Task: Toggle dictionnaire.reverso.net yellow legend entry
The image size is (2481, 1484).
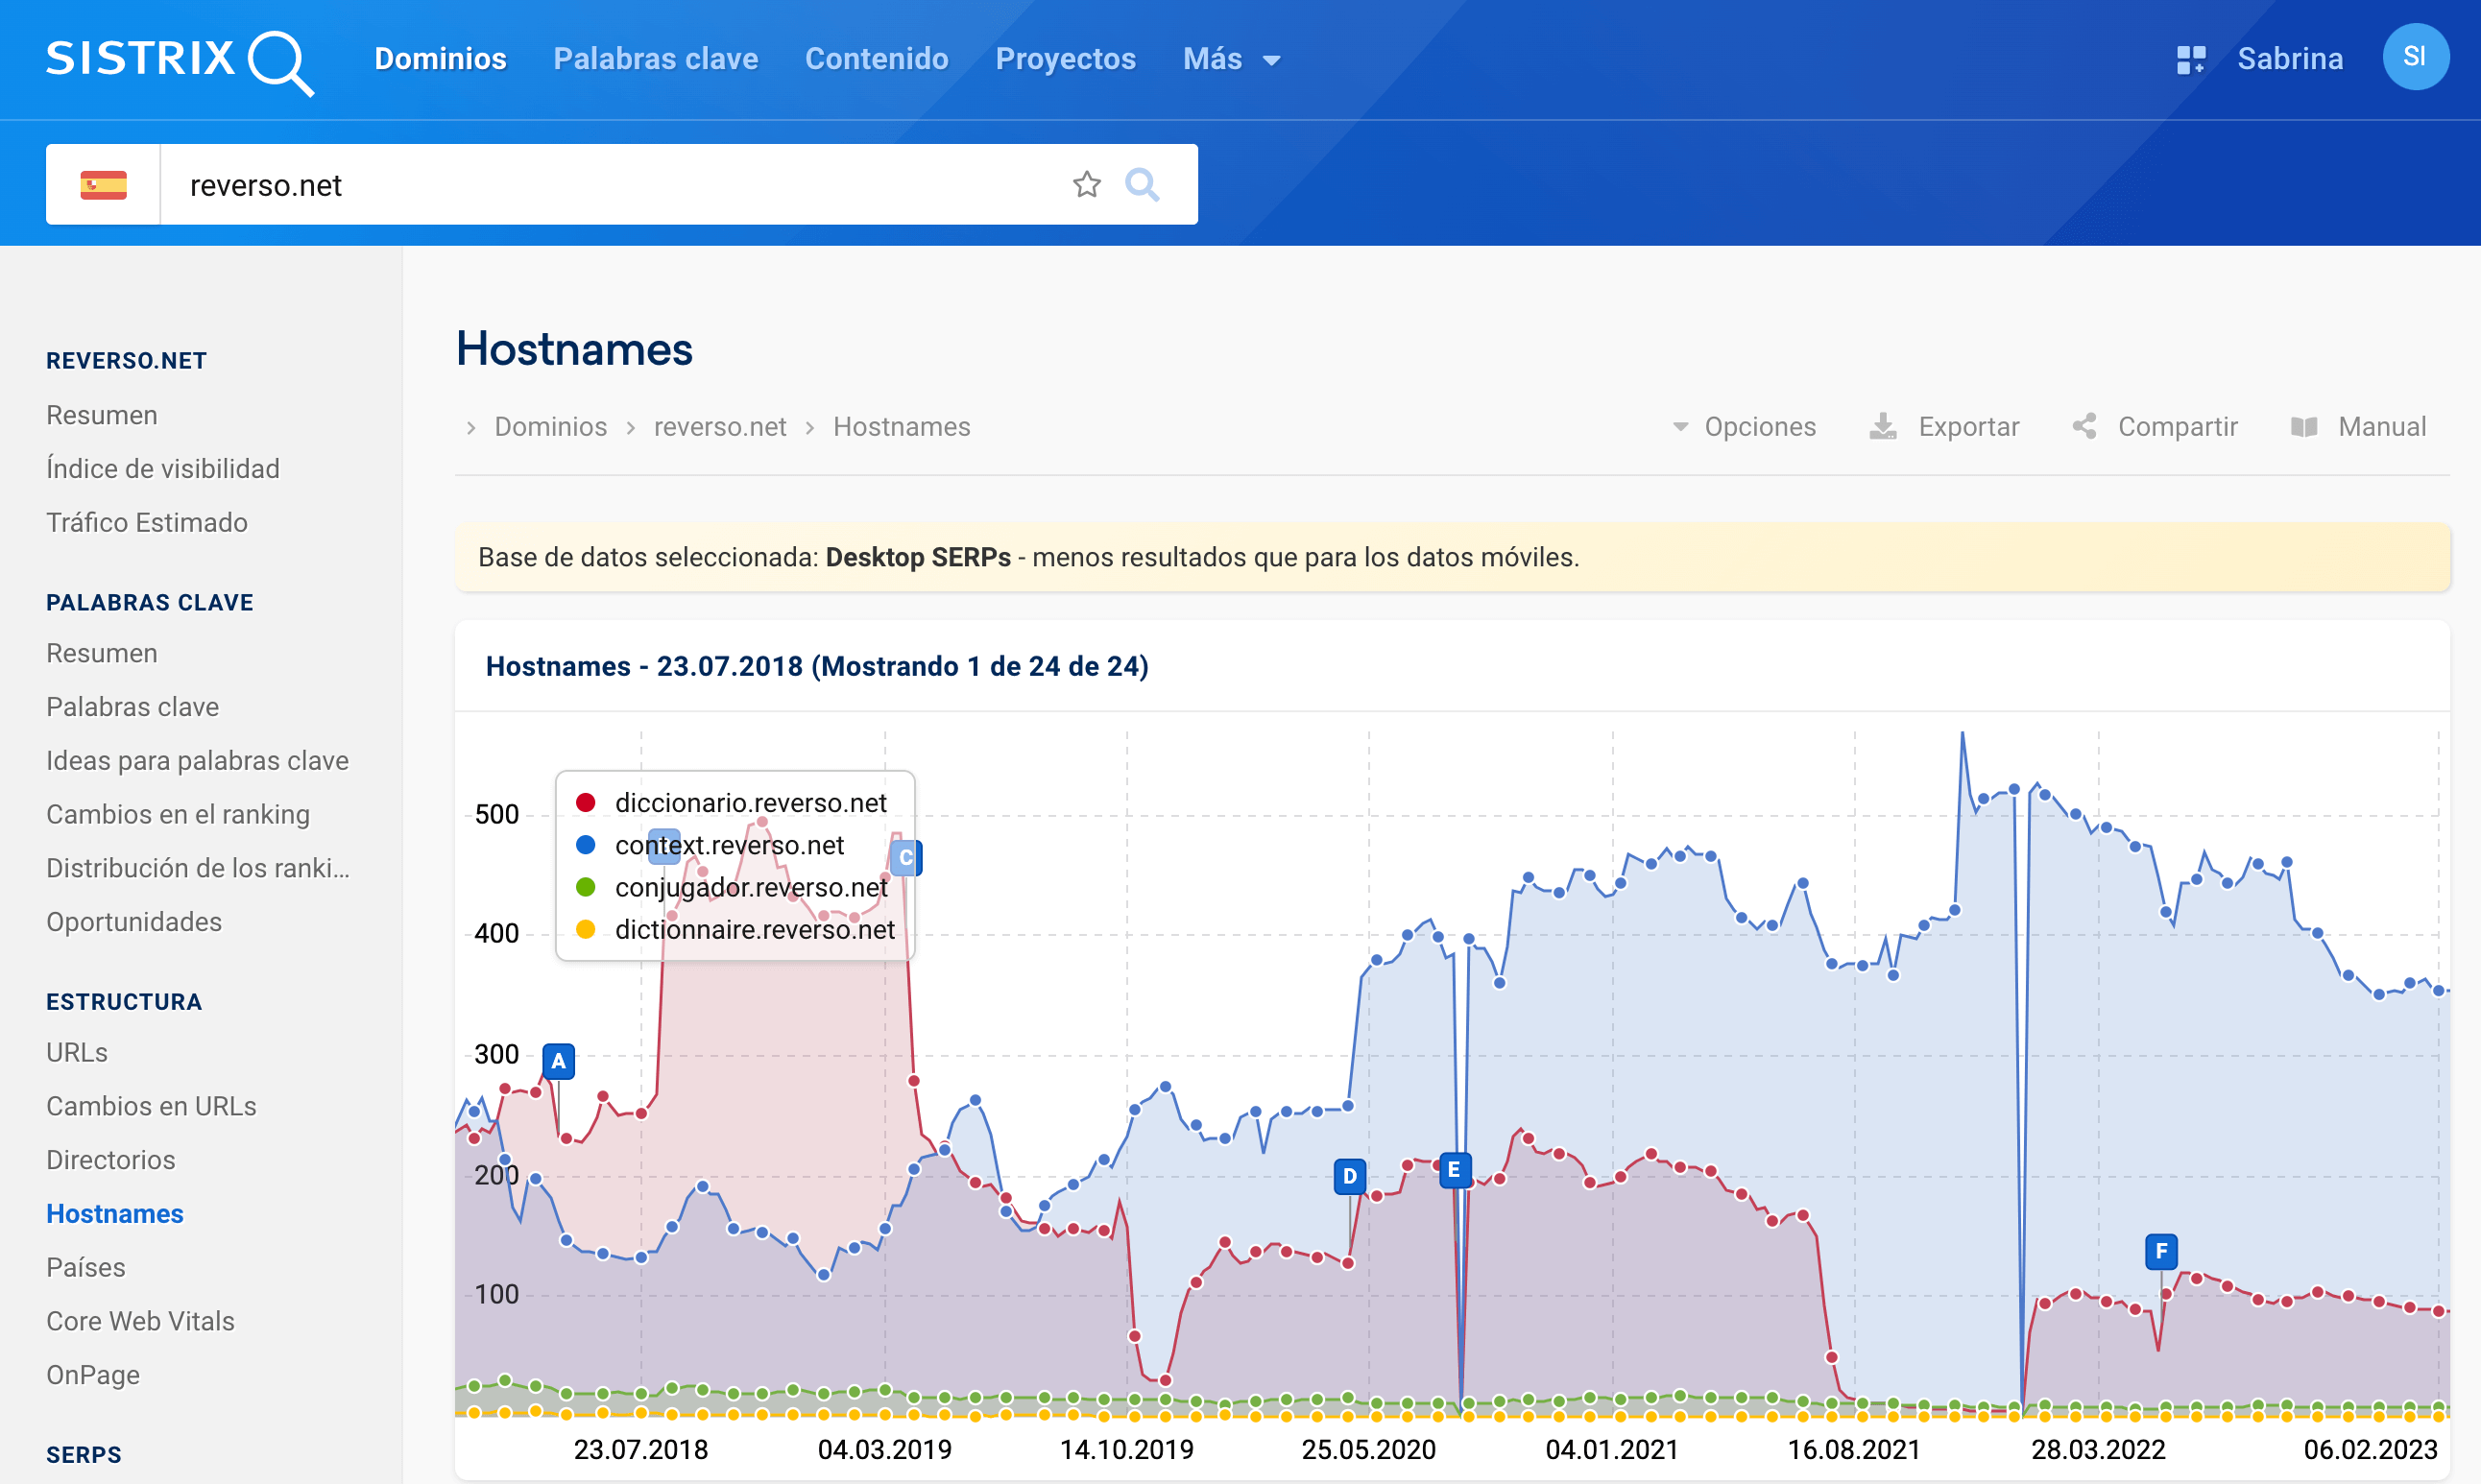Action: pyautogui.click(x=754, y=930)
